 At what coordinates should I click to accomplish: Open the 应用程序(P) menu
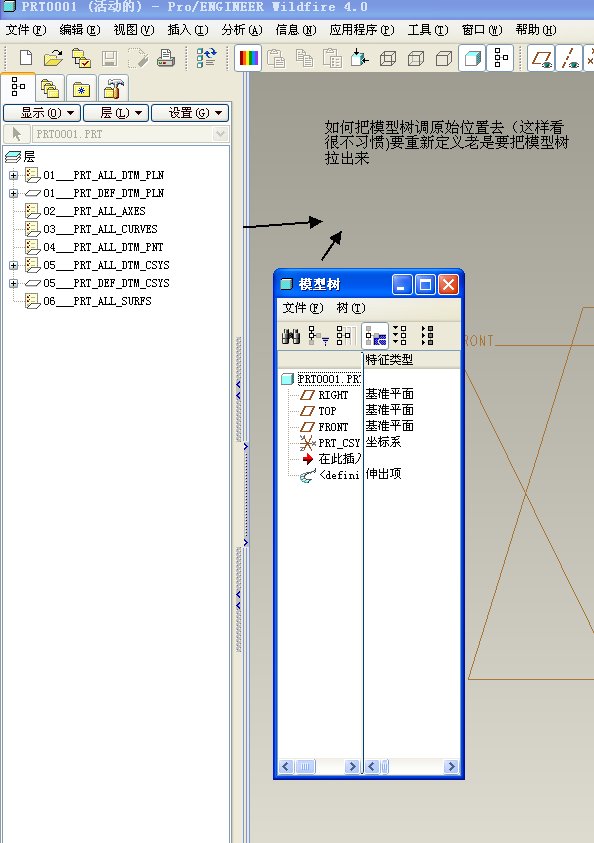[362, 30]
